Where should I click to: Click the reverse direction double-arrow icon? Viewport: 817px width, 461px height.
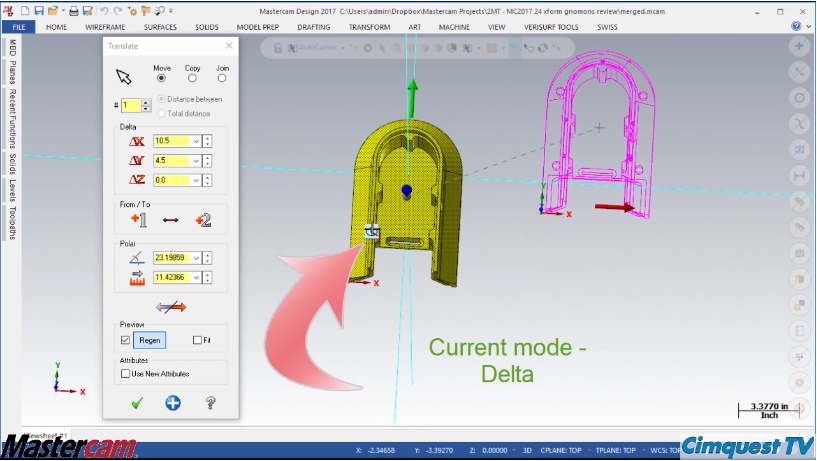[171, 307]
